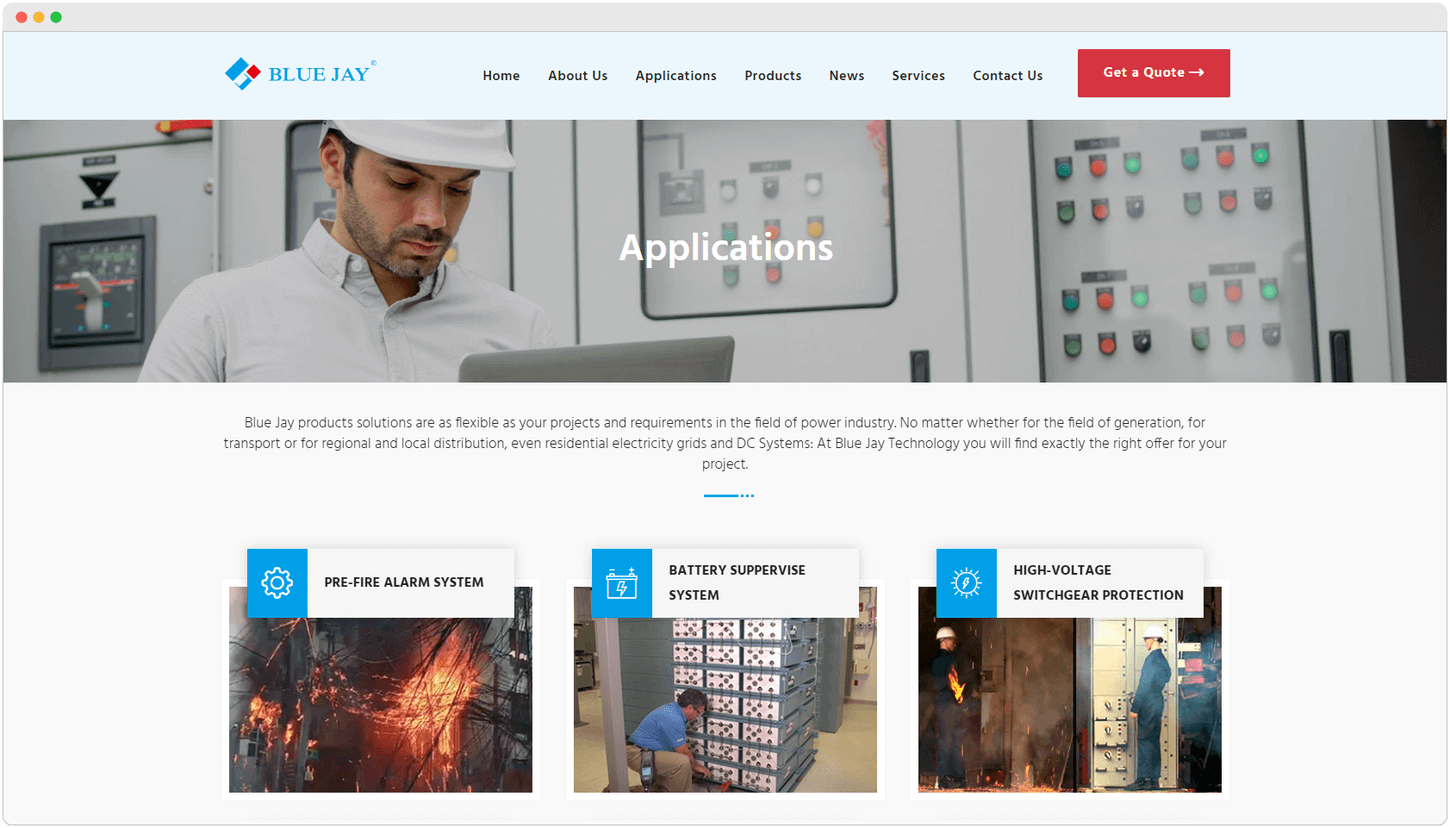Open the Home menu item

click(x=501, y=76)
